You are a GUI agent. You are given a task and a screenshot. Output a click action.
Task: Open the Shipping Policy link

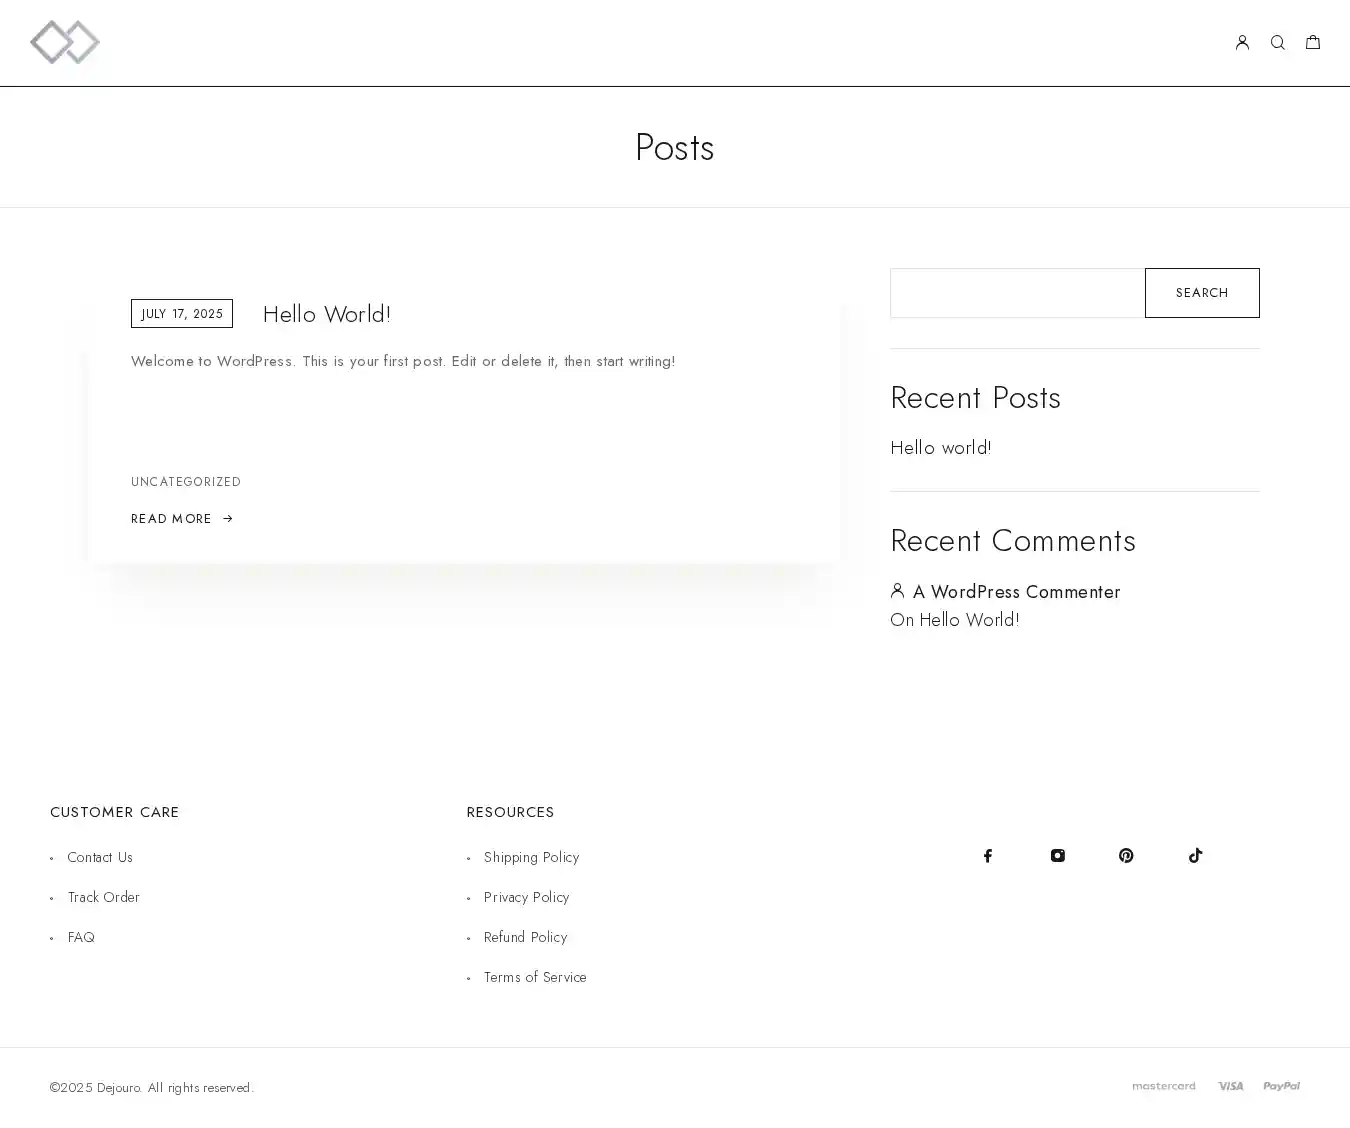tap(531, 857)
